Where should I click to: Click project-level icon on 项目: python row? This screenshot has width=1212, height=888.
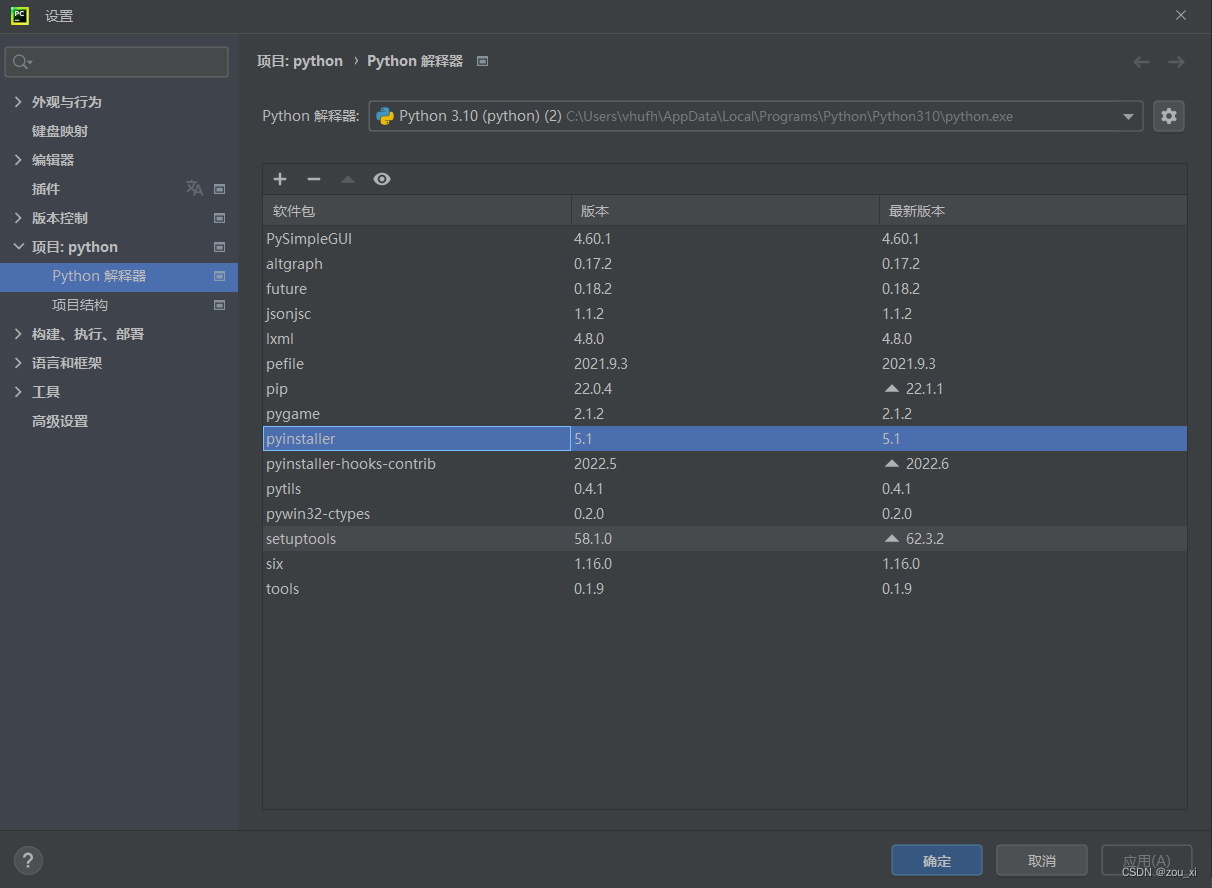click(x=220, y=247)
